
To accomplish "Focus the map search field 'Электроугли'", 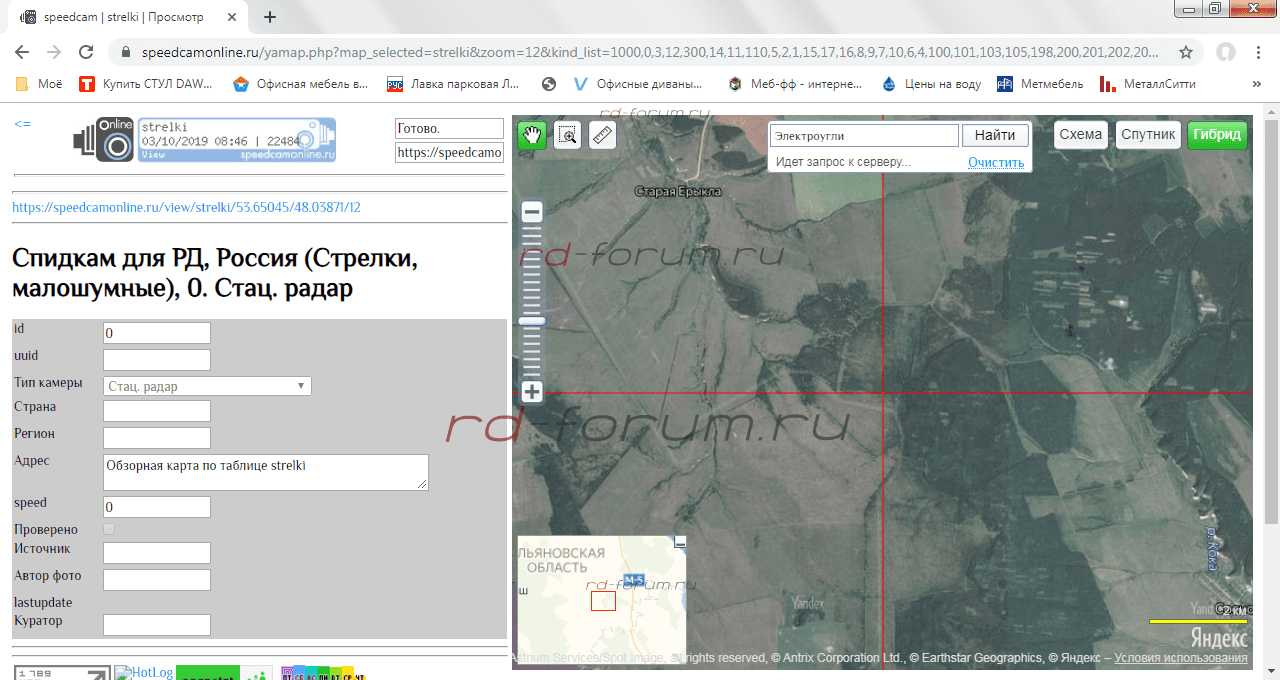I will coord(864,135).
